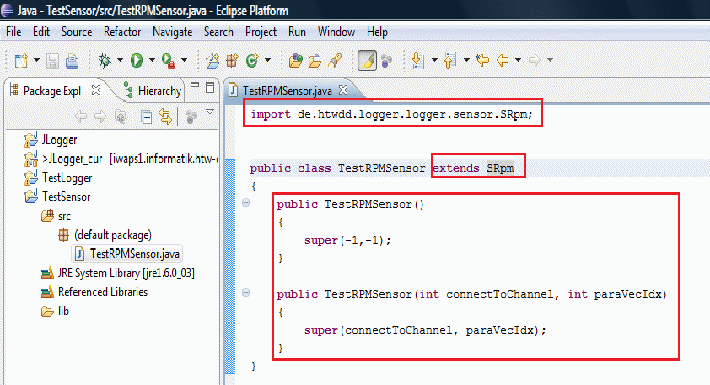Viewport: 710px width, 385px height.
Task: Click the icon next to Mark Occurrences
Action: [386, 61]
